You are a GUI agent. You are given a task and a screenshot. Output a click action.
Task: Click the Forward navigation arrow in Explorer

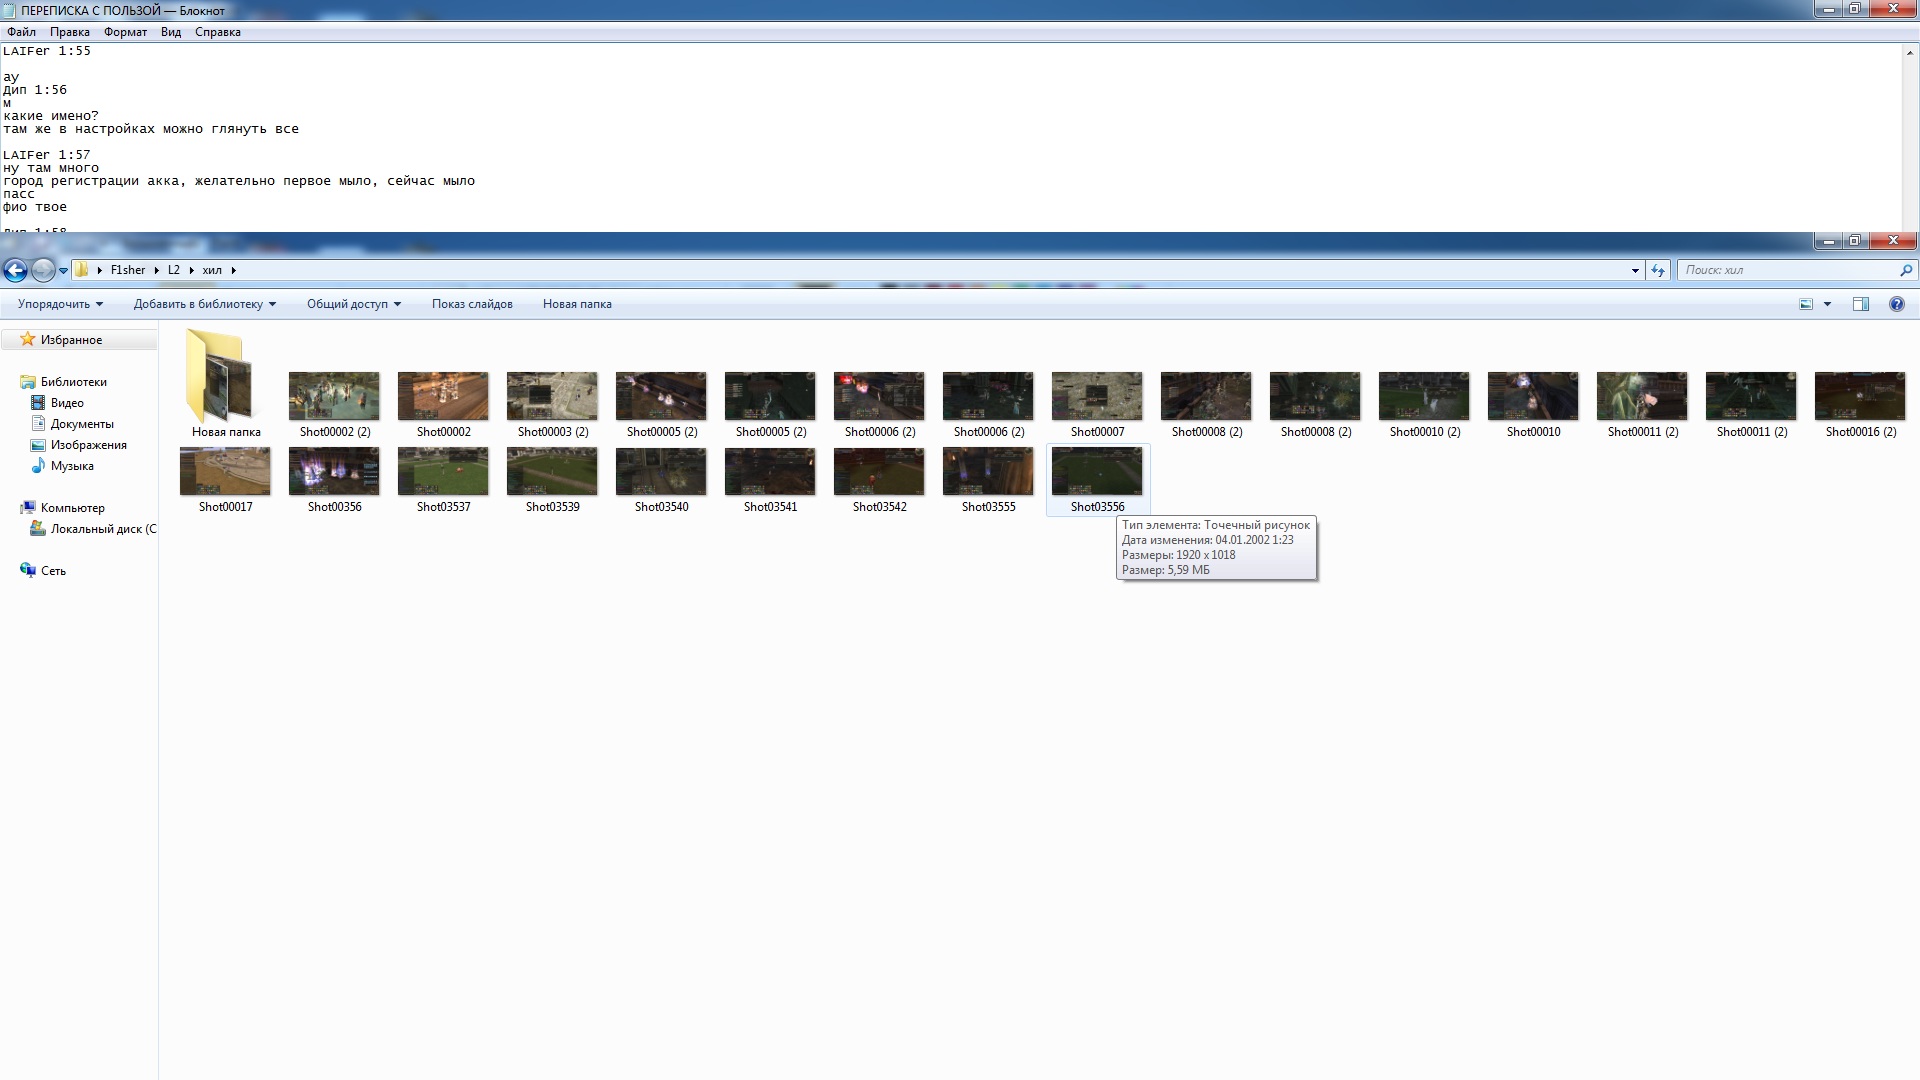click(42, 270)
